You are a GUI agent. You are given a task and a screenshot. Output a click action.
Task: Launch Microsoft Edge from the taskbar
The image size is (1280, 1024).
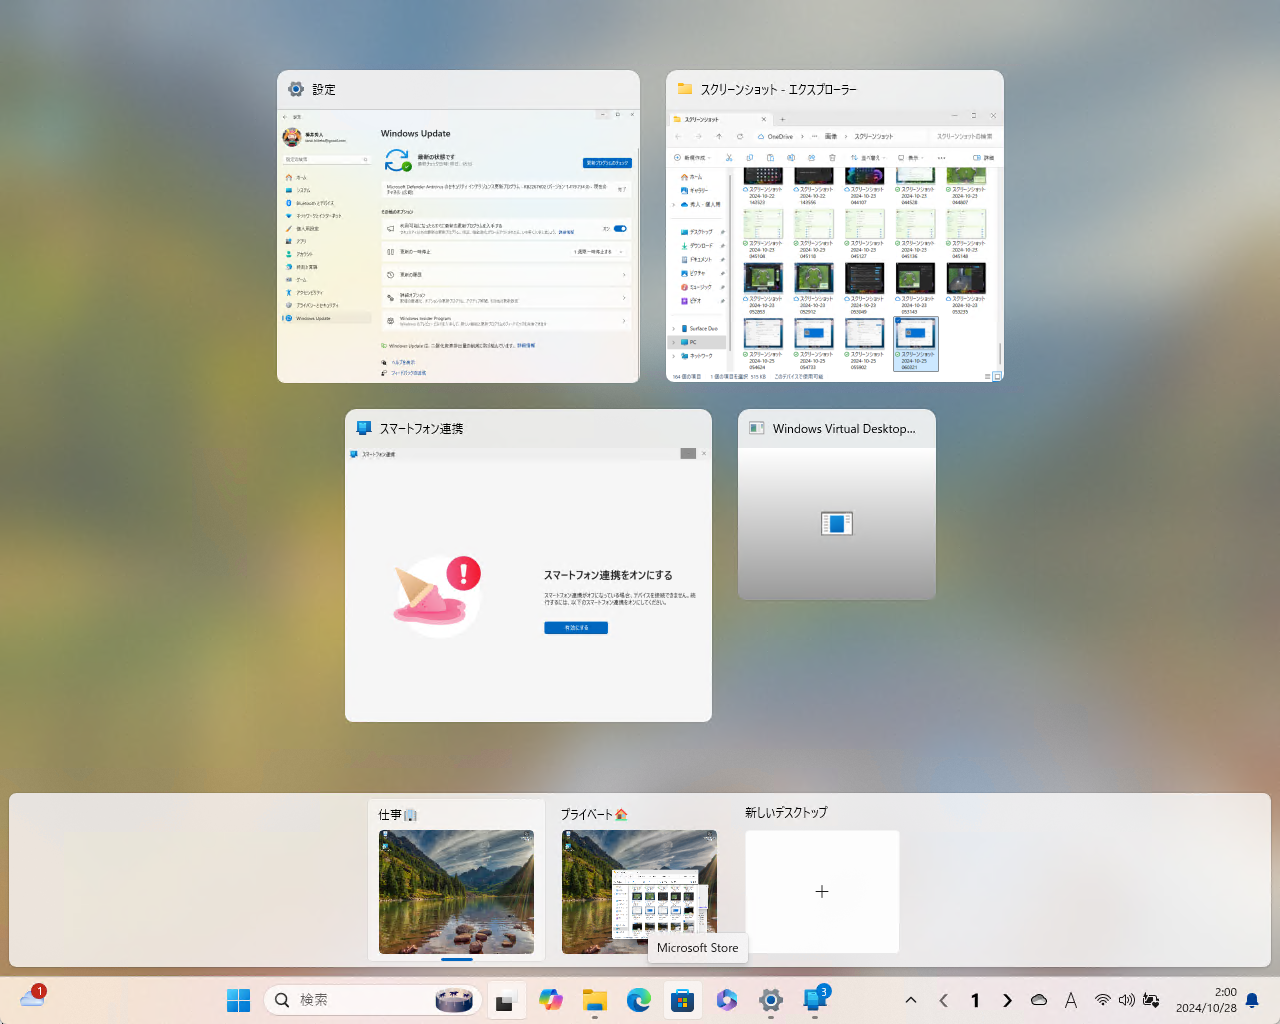[639, 1000]
